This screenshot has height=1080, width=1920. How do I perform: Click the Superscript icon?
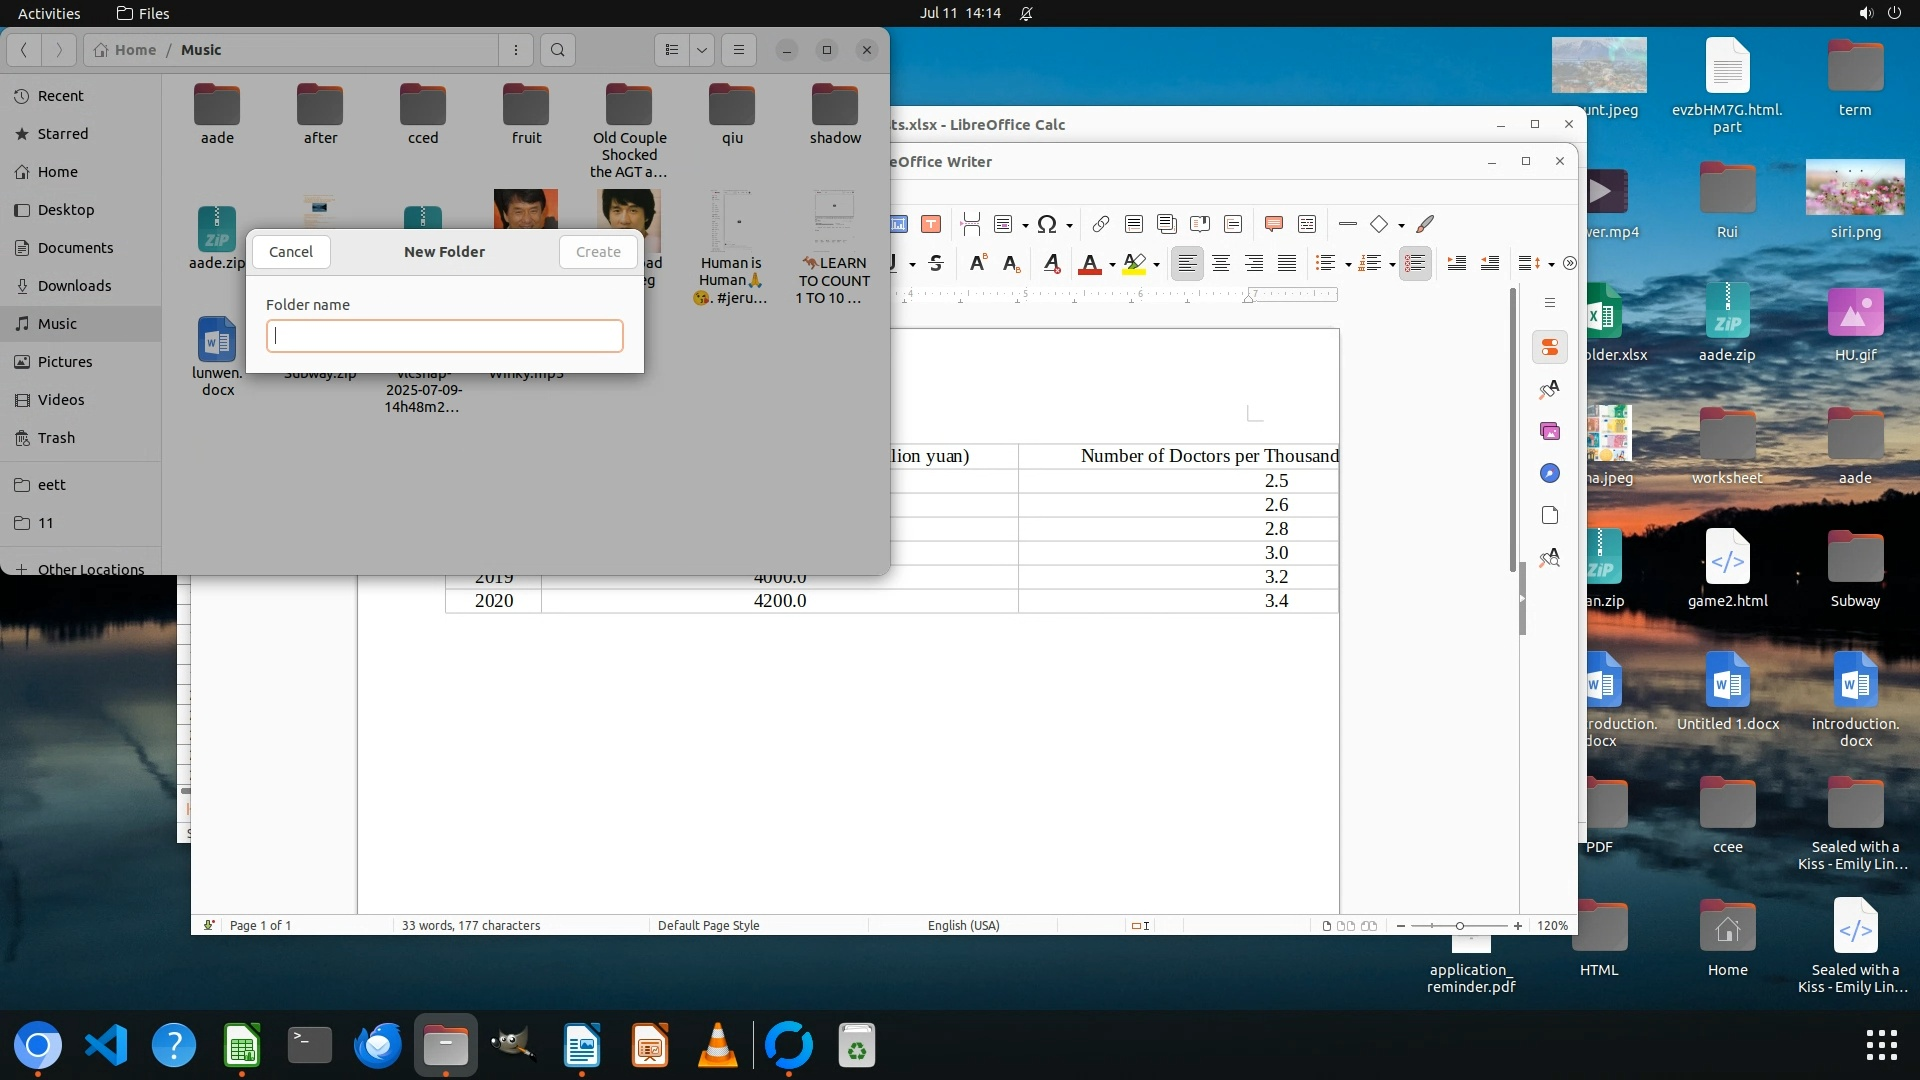tap(978, 263)
